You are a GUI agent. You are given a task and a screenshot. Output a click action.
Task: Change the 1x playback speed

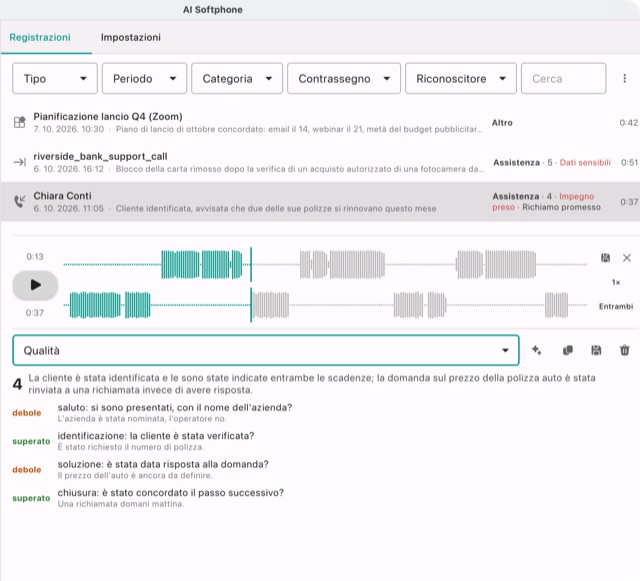point(616,282)
